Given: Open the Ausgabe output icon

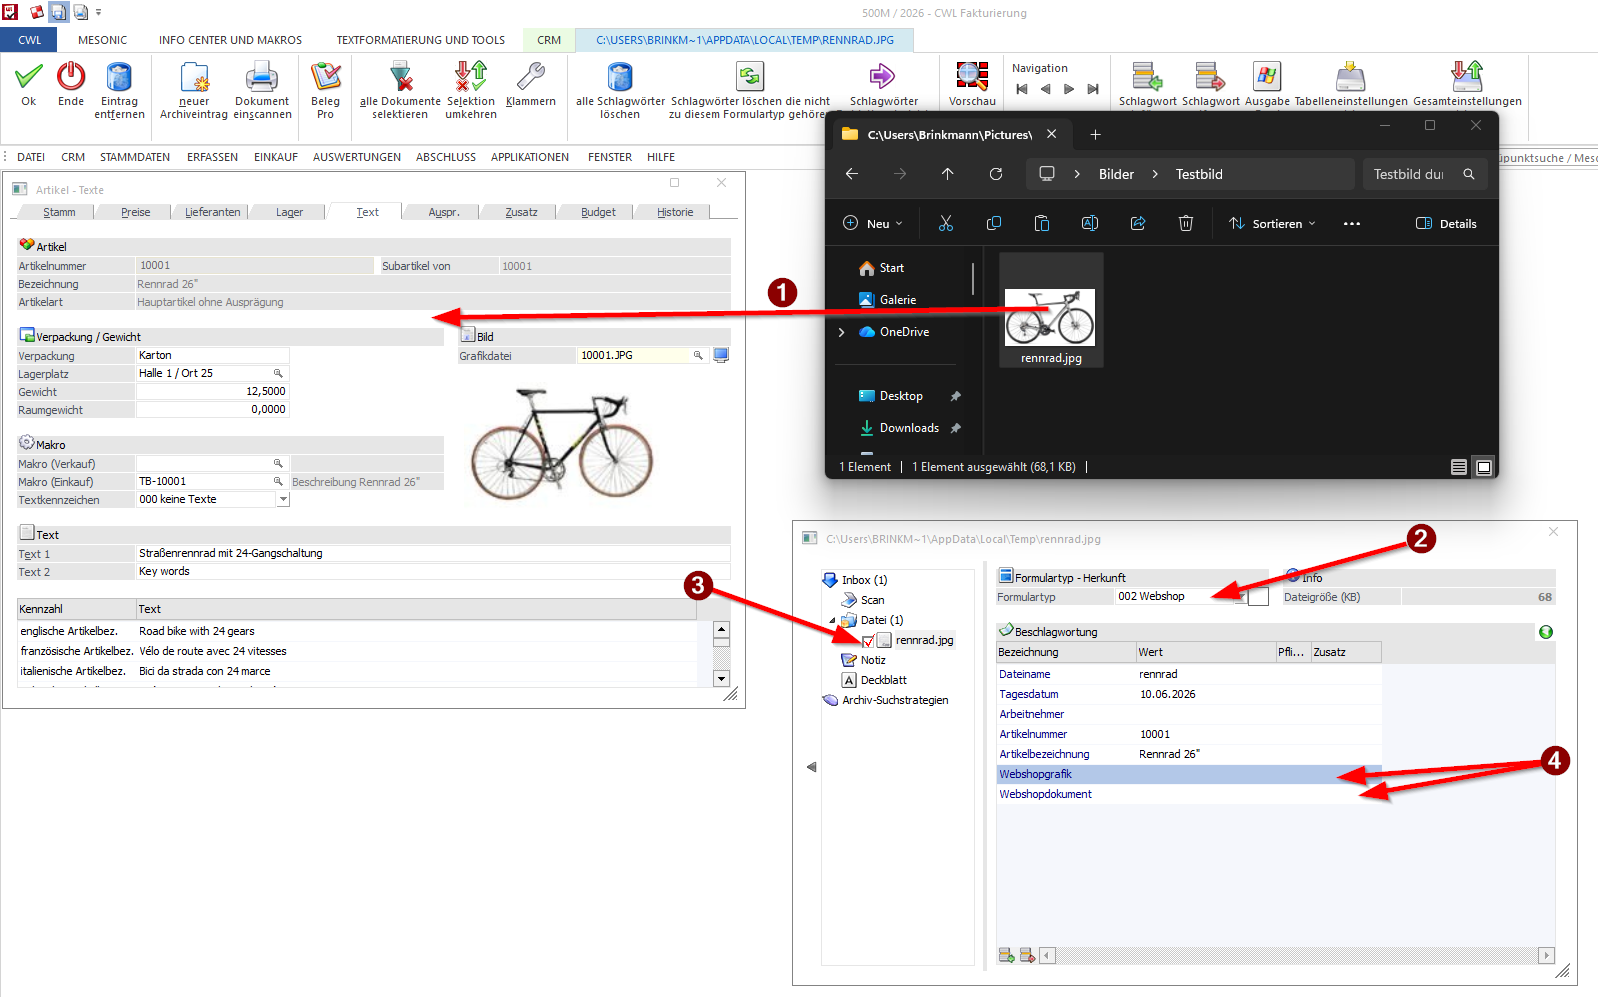Looking at the screenshot, I should tap(1267, 77).
